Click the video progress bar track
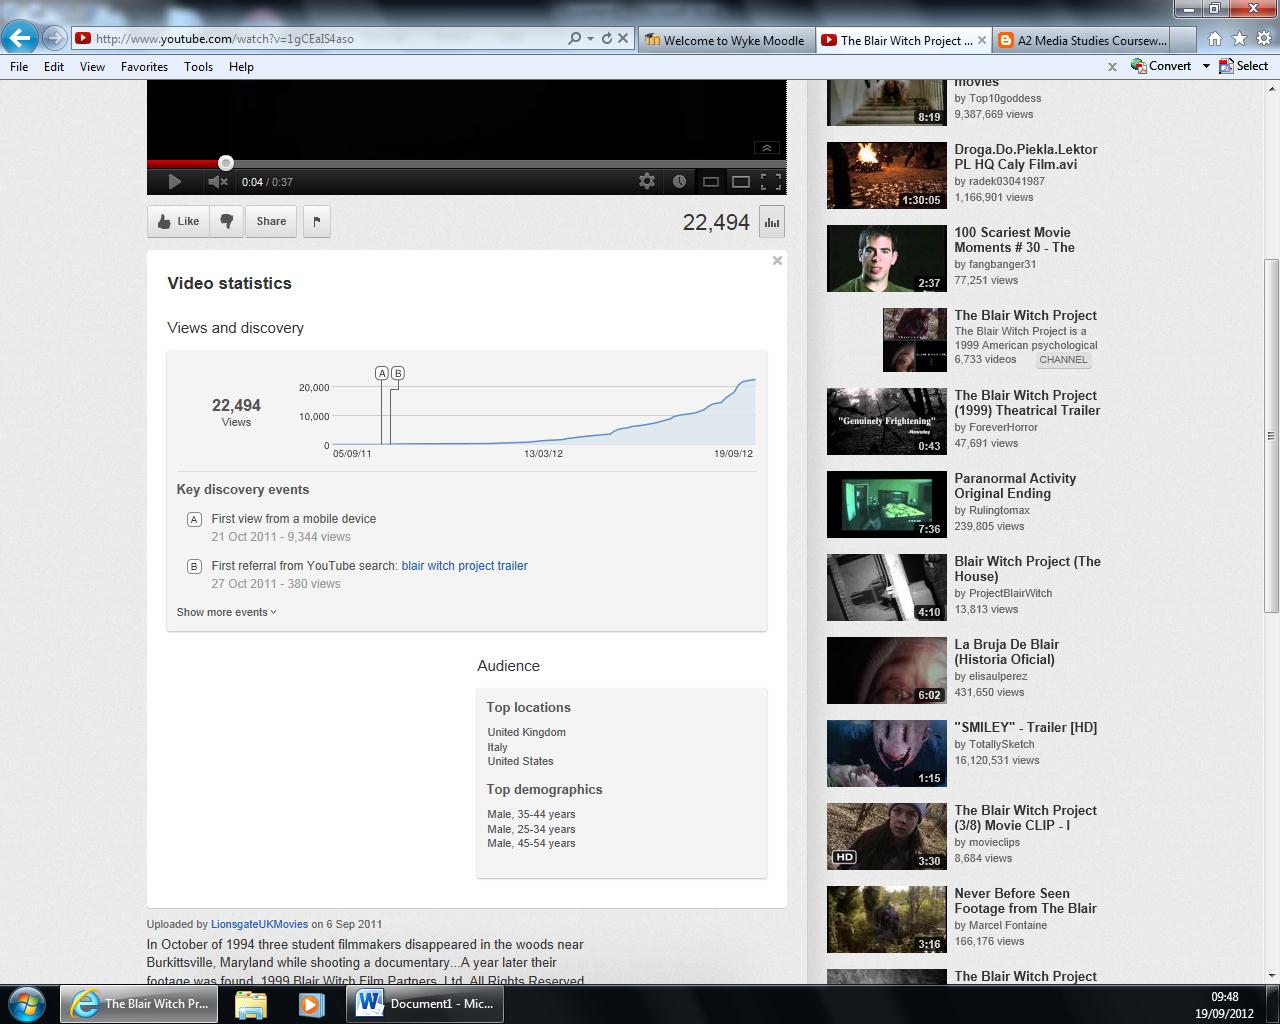1280x1024 pixels. (x=466, y=163)
